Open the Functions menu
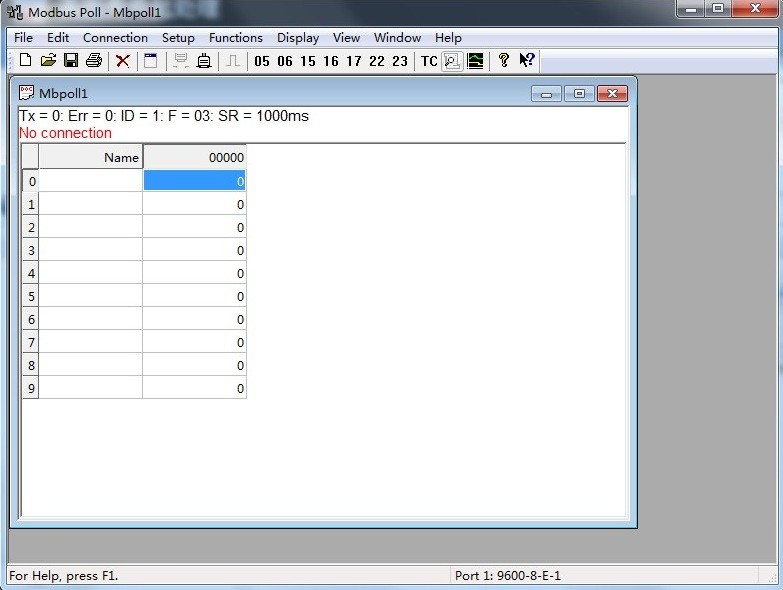Screen dimensions: 783x590 pos(236,37)
